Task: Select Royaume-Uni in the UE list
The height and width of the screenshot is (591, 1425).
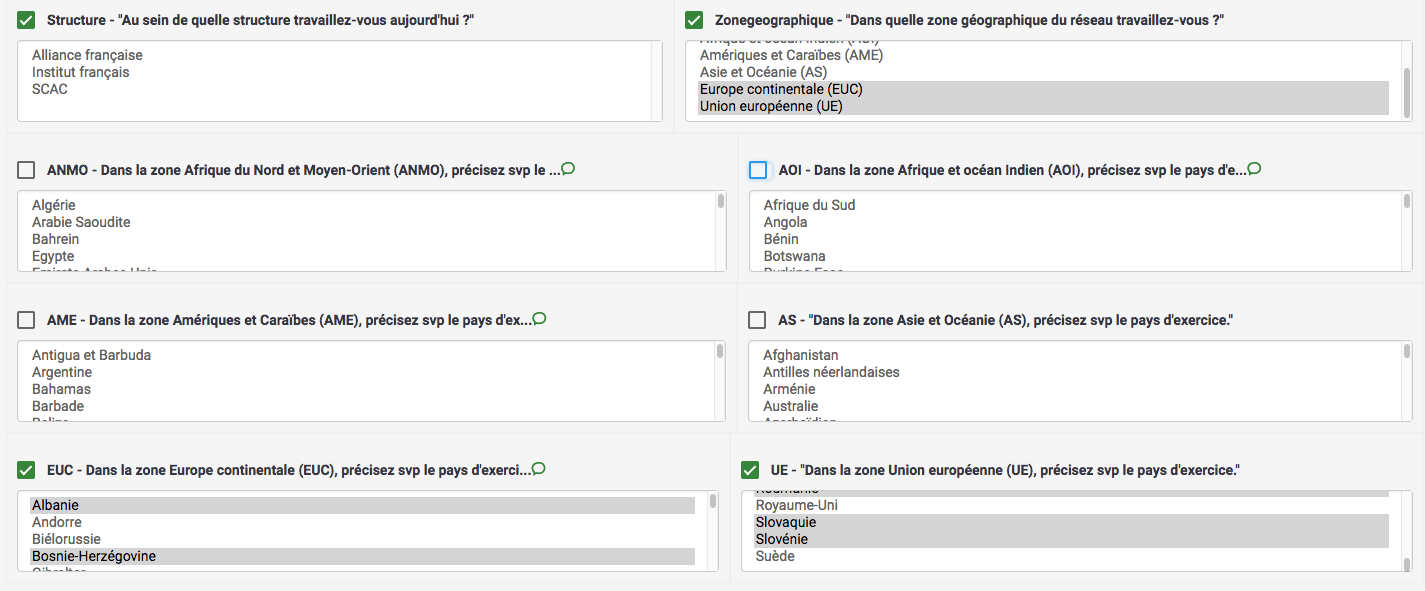Action: coord(796,505)
